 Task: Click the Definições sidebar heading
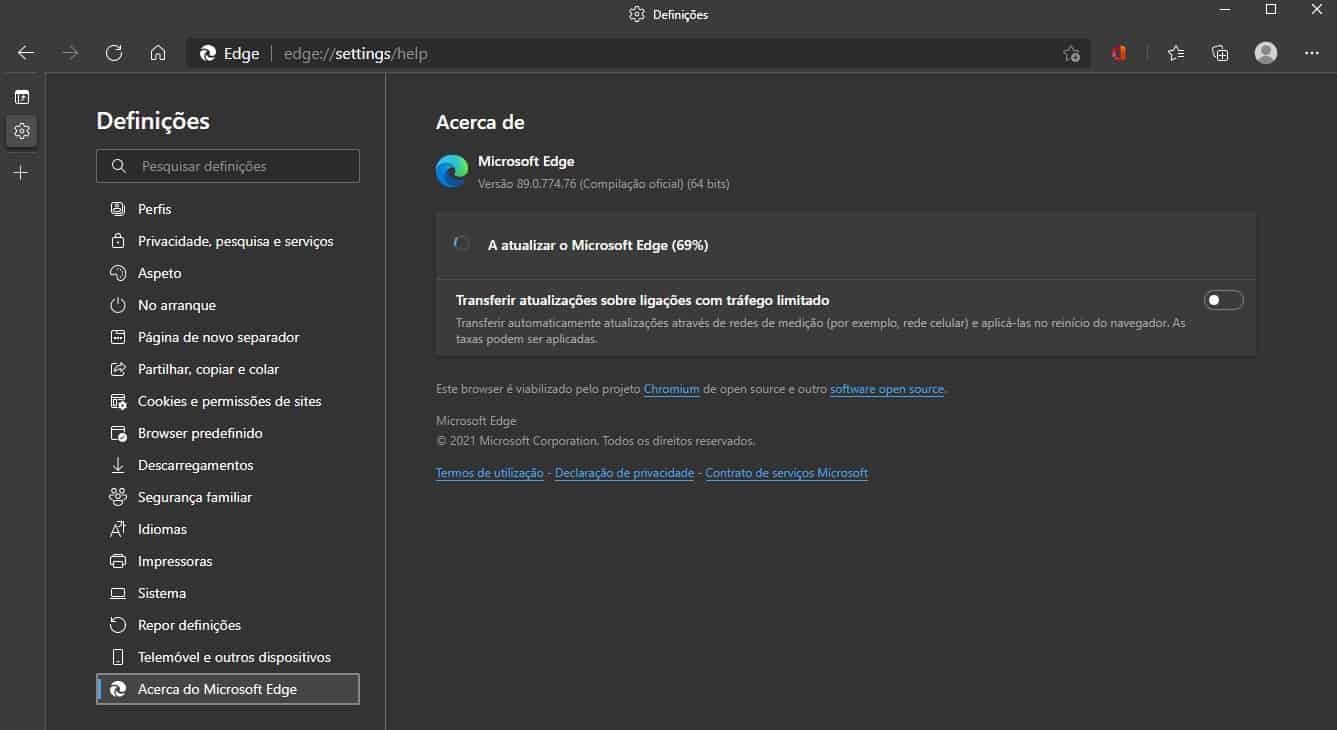[x=153, y=121]
